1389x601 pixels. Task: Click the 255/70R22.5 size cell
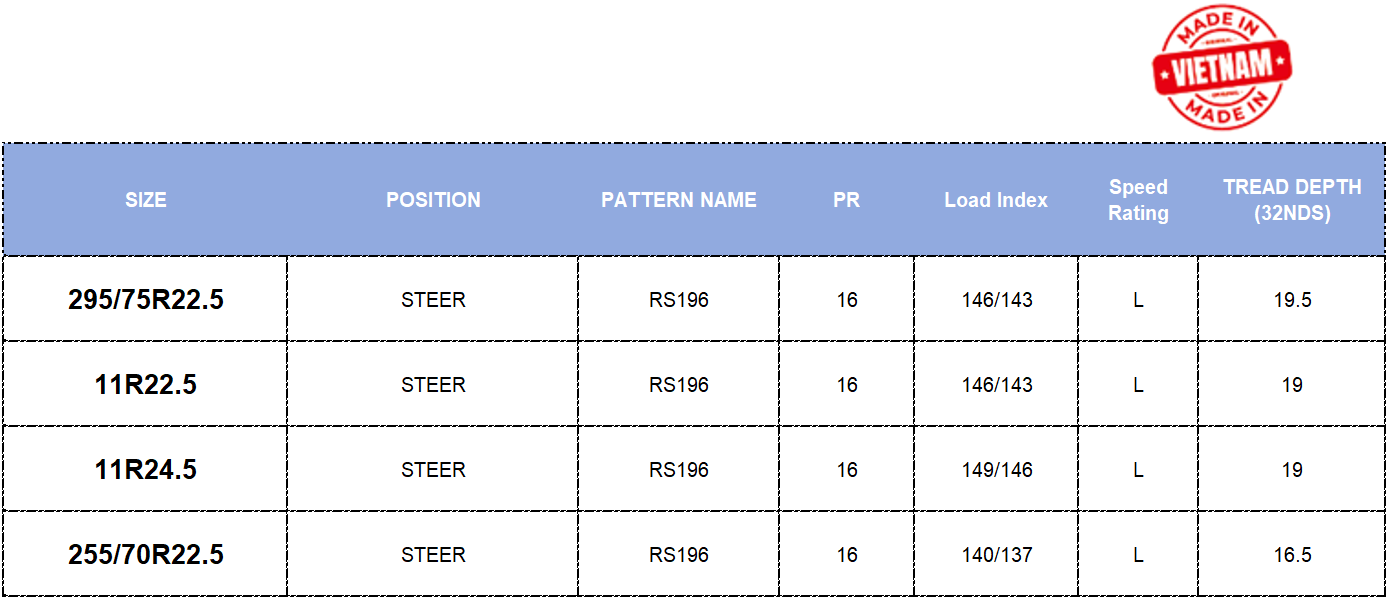146,555
